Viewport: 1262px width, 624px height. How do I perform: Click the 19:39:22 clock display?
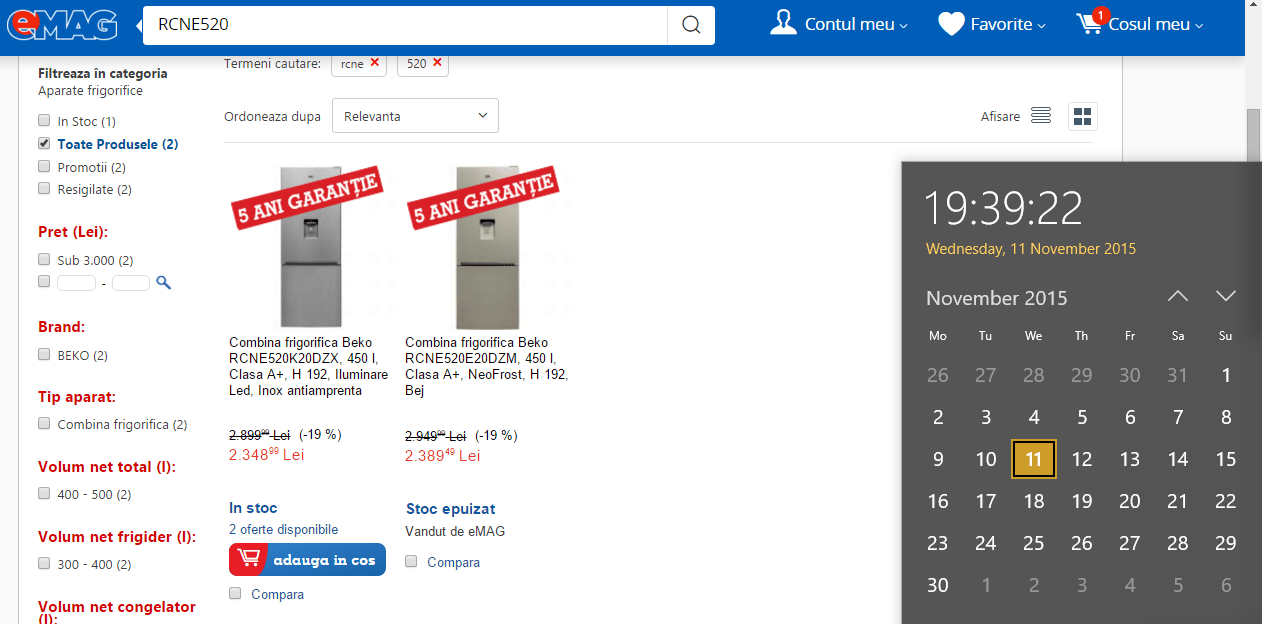click(1003, 207)
